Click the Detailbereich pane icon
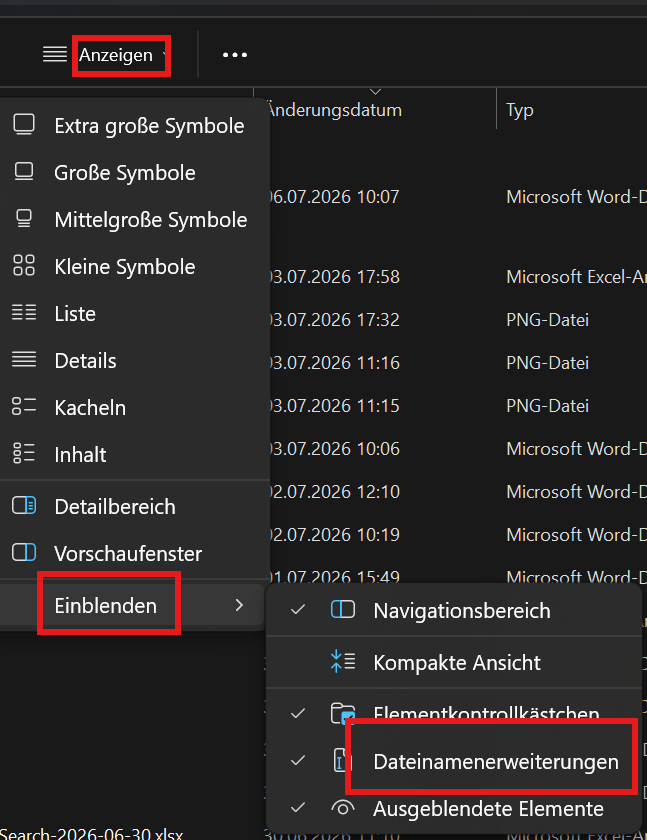This screenshot has width=647, height=840. coord(24,505)
